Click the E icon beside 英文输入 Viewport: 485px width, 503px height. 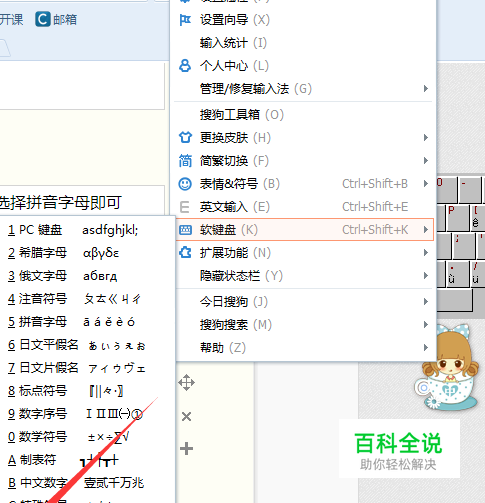point(185,207)
